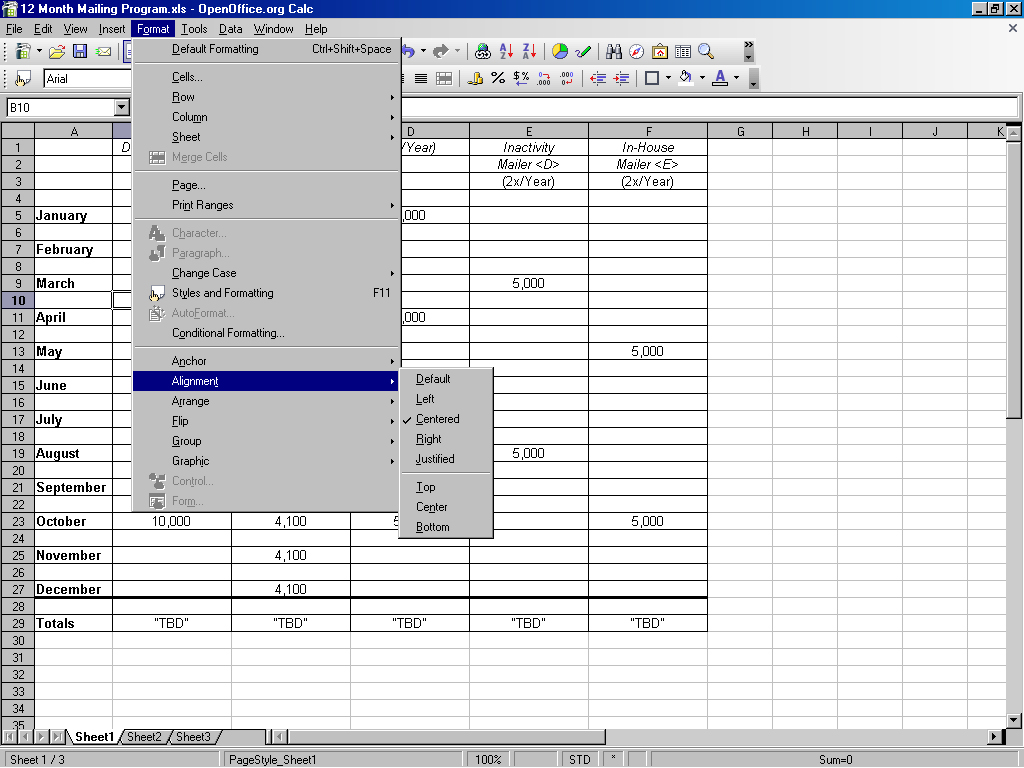Select Centered alignment option
The width and height of the screenshot is (1024, 768).
click(x=438, y=419)
